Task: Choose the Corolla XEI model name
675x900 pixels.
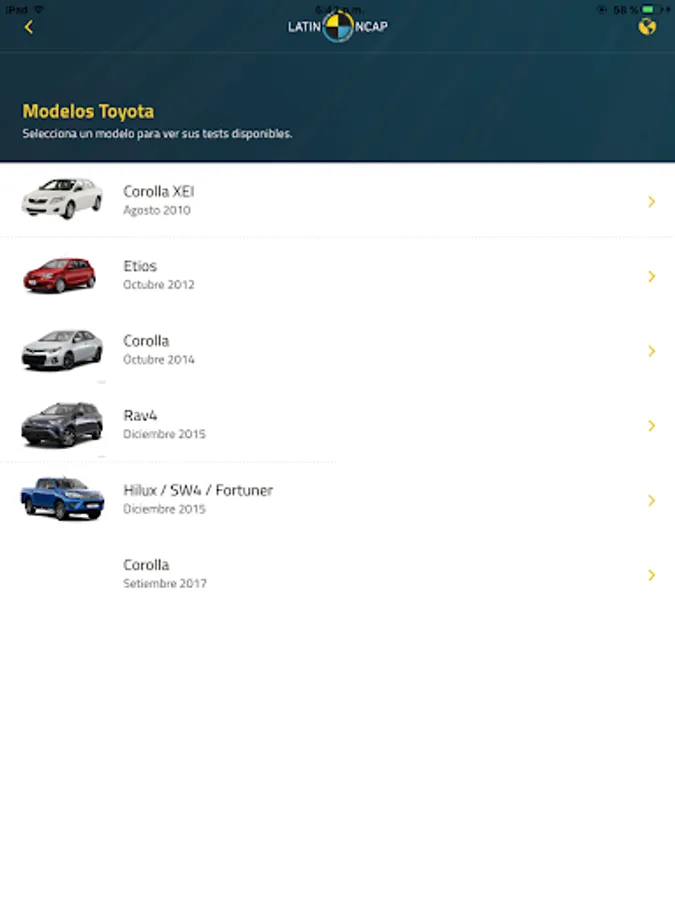Action: pos(159,191)
